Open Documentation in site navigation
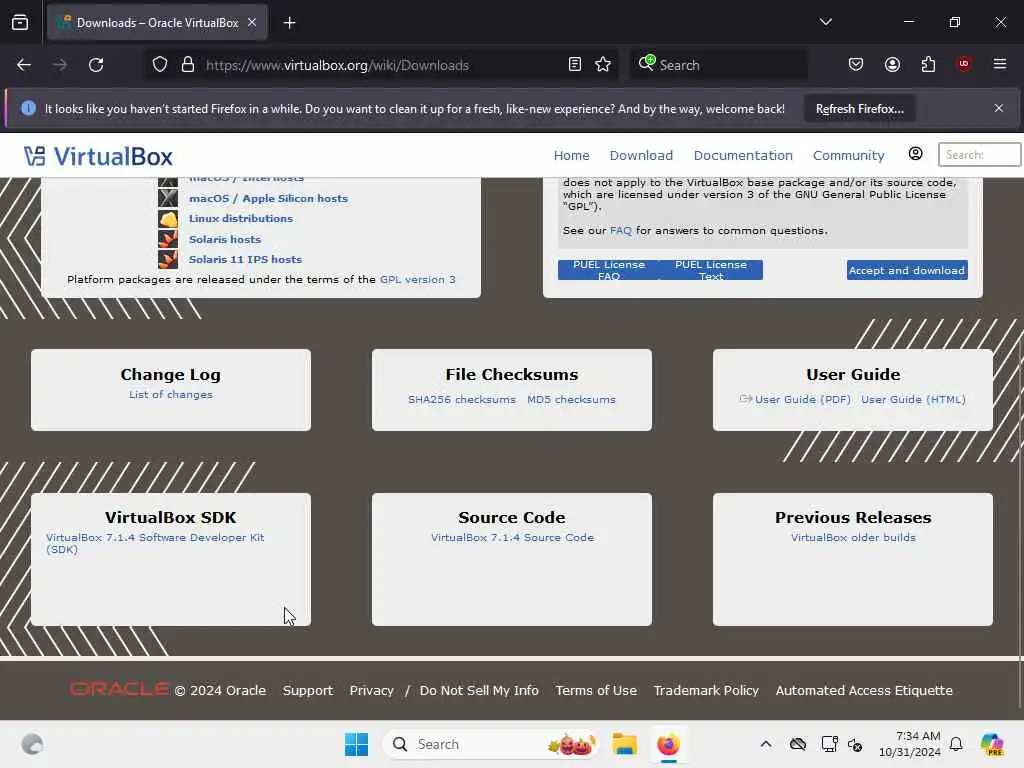The height and width of the screenshot is (768, 1024). [x=743, y=155]
